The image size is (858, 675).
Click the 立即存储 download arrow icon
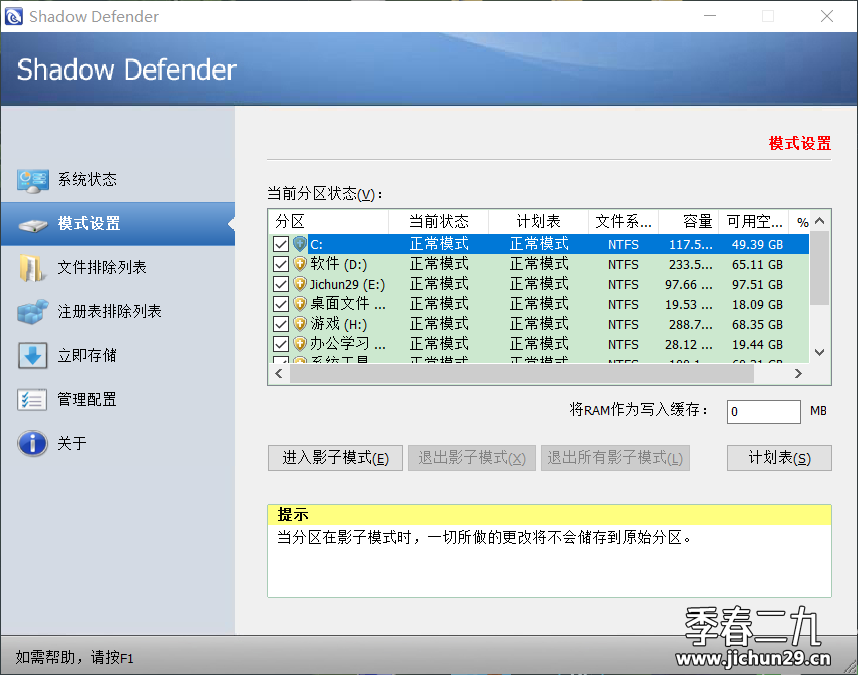[32, 356]
